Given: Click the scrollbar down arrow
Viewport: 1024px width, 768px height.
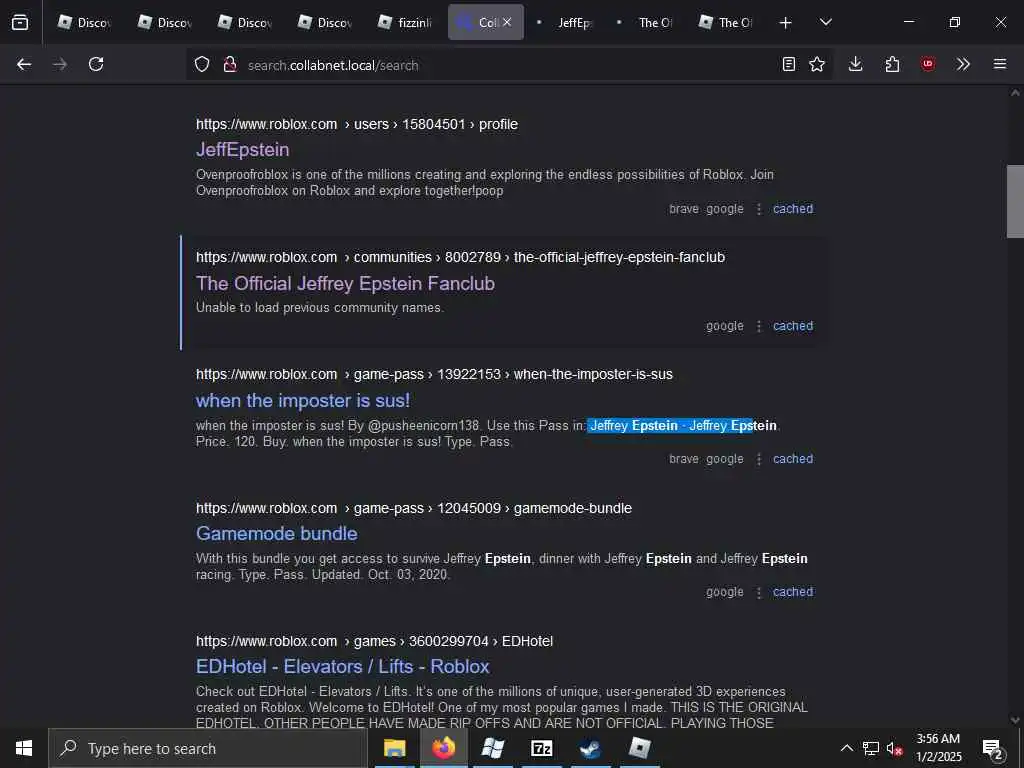Looking at the screenshot, I should pos(1015,720).
